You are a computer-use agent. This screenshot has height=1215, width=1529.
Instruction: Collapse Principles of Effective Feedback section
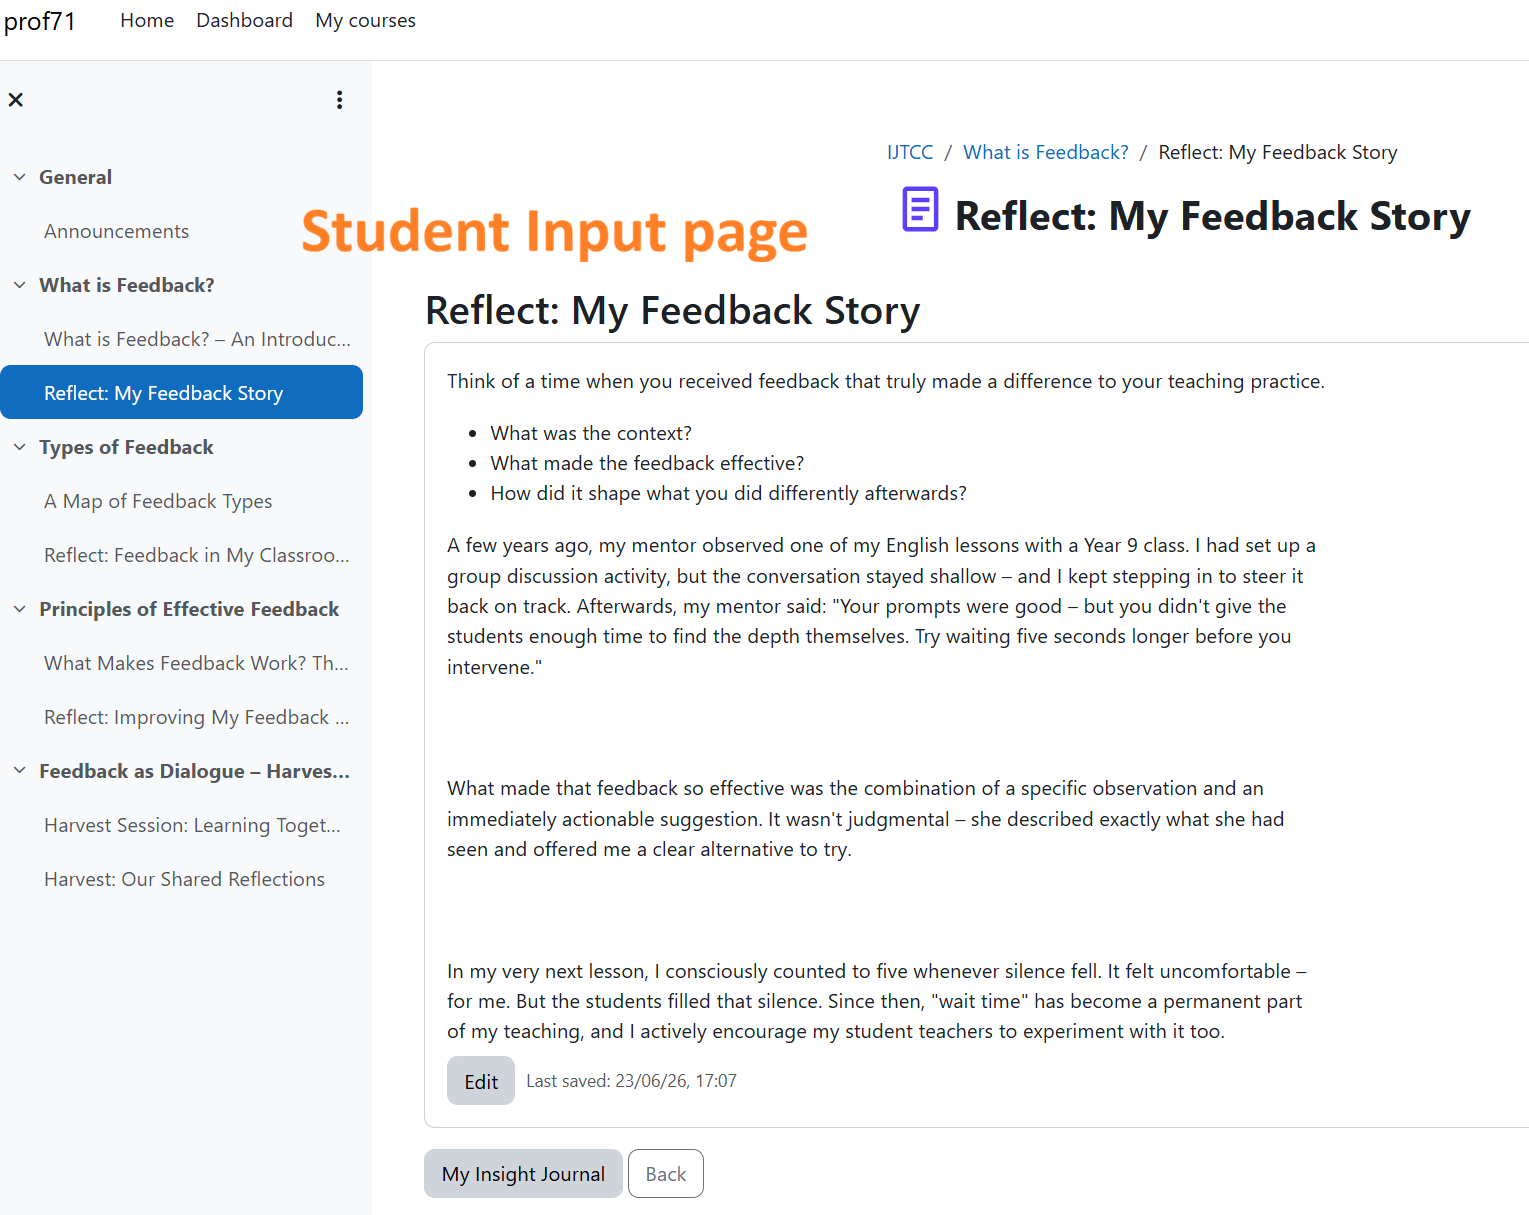point(20,609)
